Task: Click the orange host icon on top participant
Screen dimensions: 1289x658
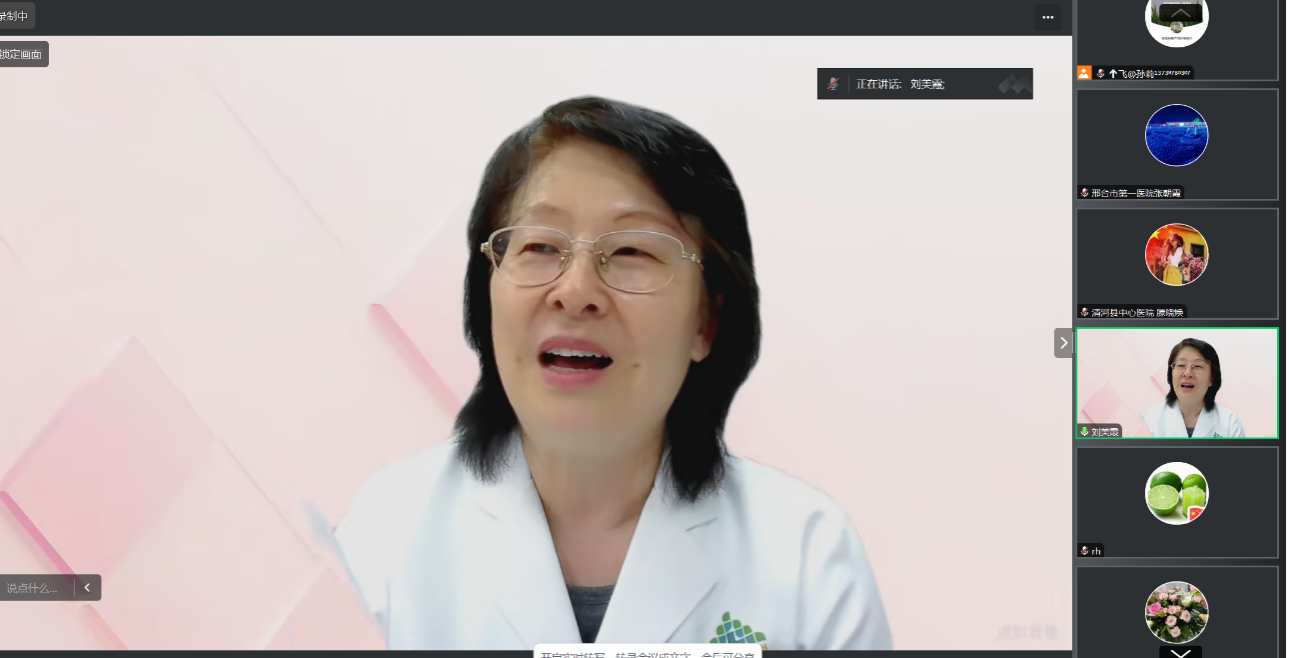Action: (x=1084, y=73)
